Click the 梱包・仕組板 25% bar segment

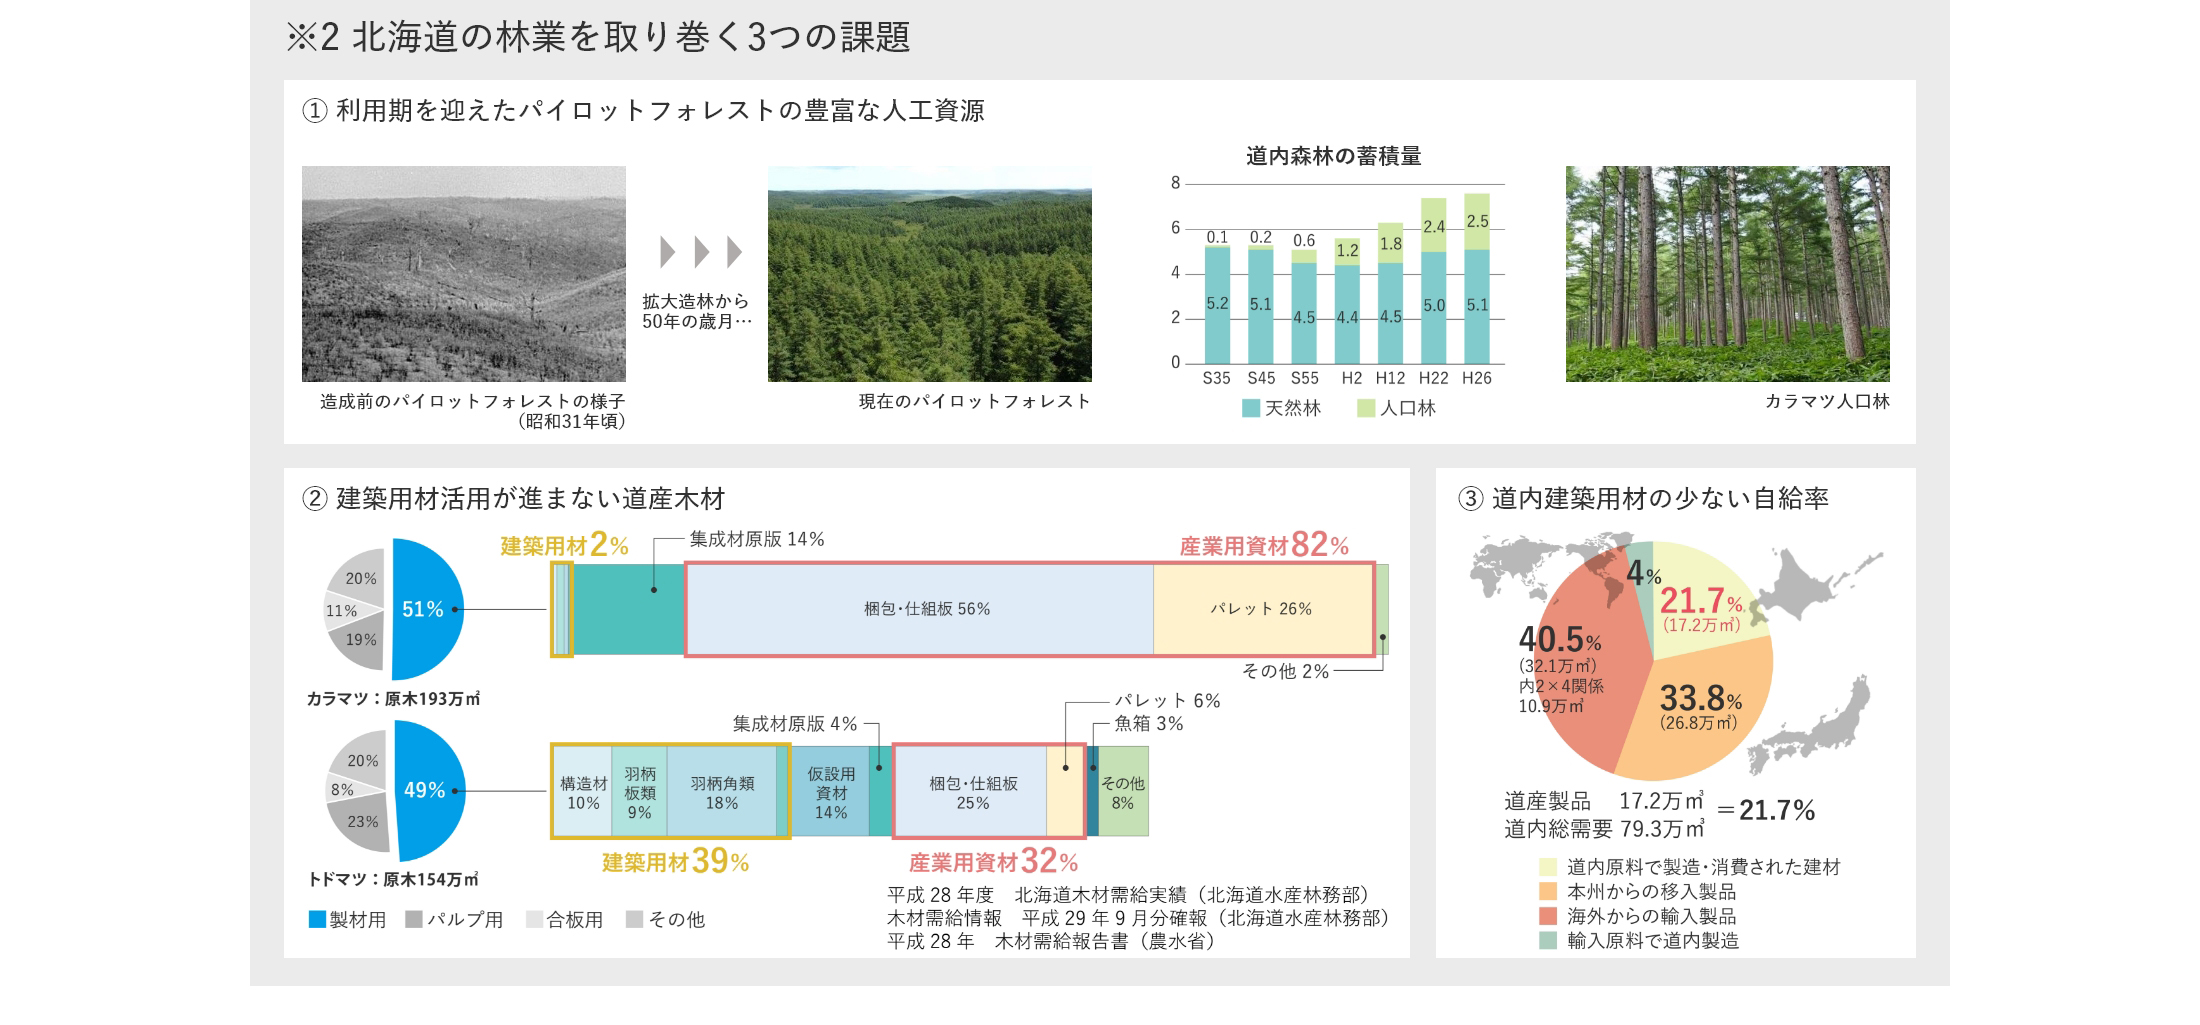pyautogui.click(x=971, y=791)
